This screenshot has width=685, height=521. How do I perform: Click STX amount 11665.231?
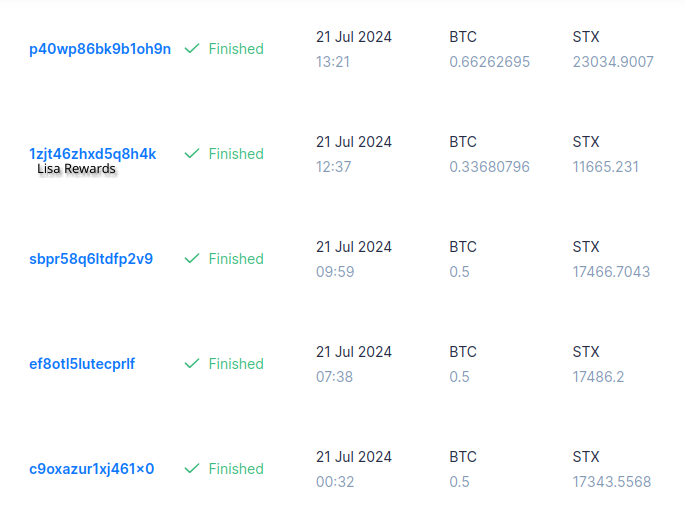click(x=606, y=167)
